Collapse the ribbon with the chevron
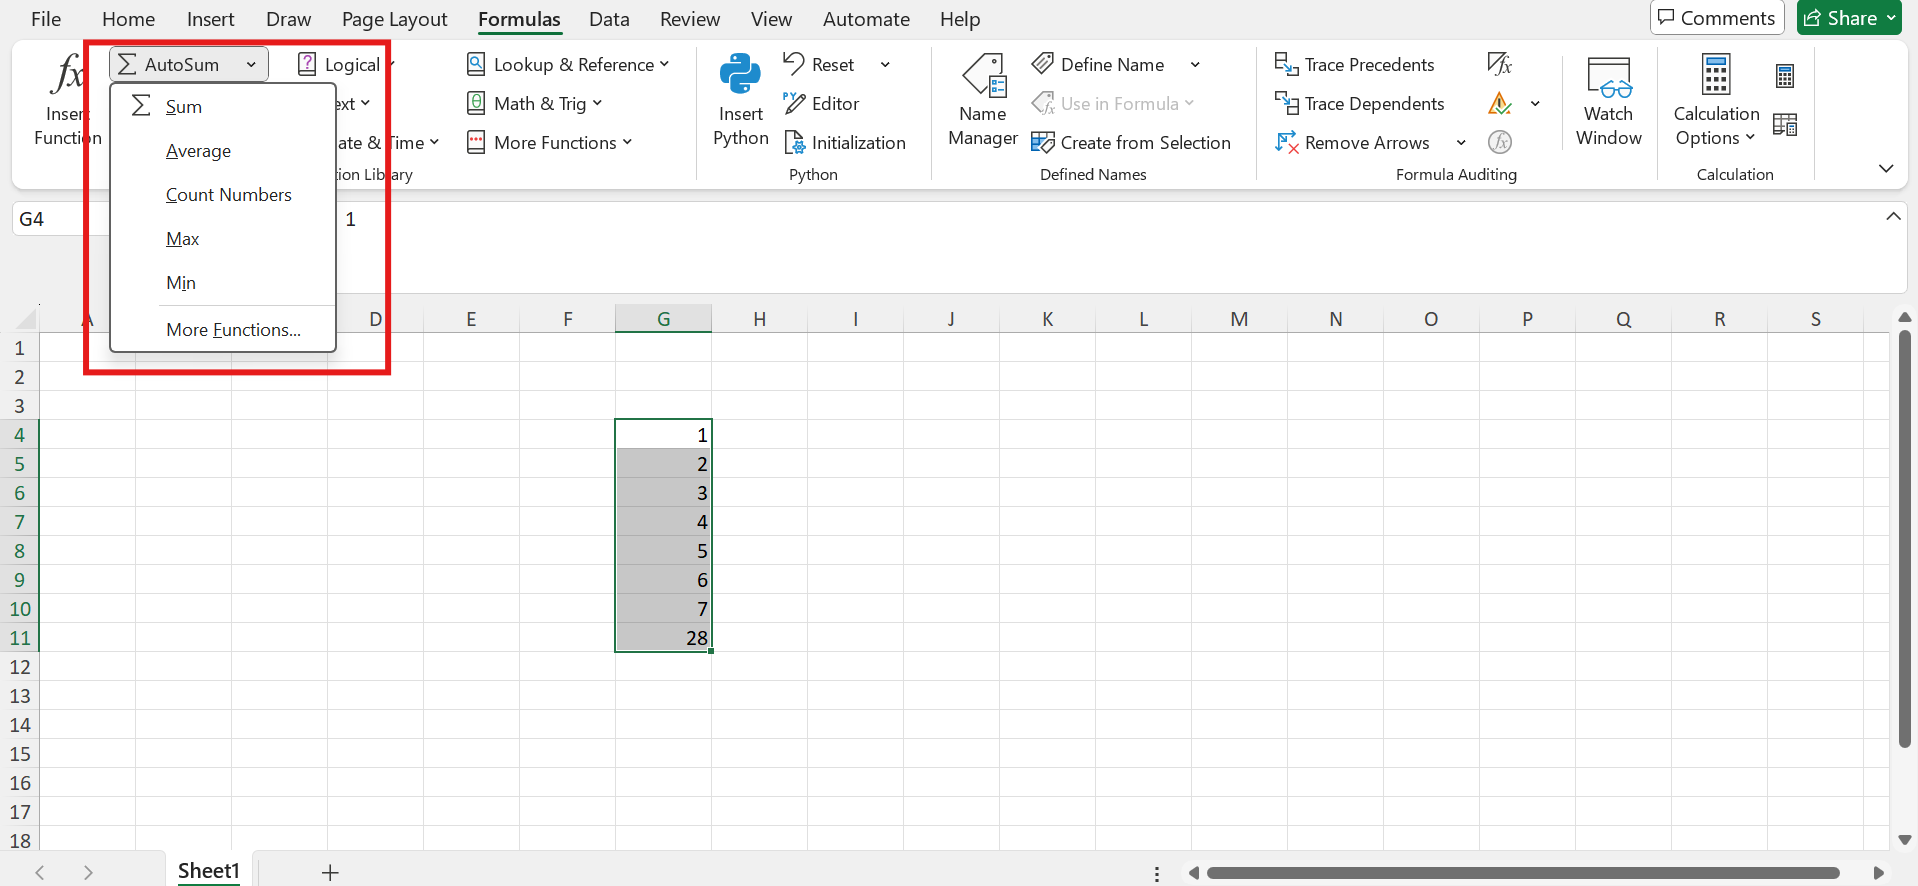This screenshot has height=886, width=1918. pos(1886,169)
